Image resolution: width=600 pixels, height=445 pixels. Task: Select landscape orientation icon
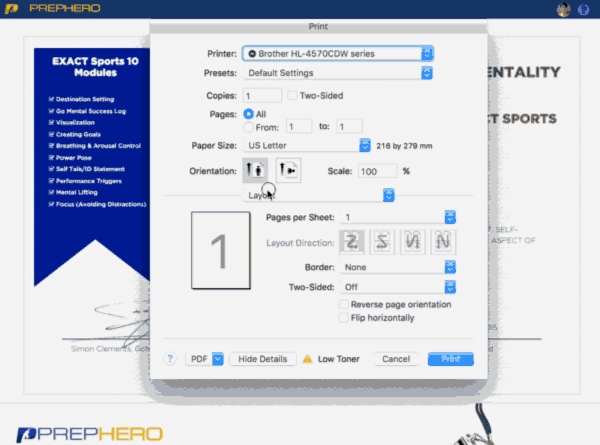pos(288,170)
